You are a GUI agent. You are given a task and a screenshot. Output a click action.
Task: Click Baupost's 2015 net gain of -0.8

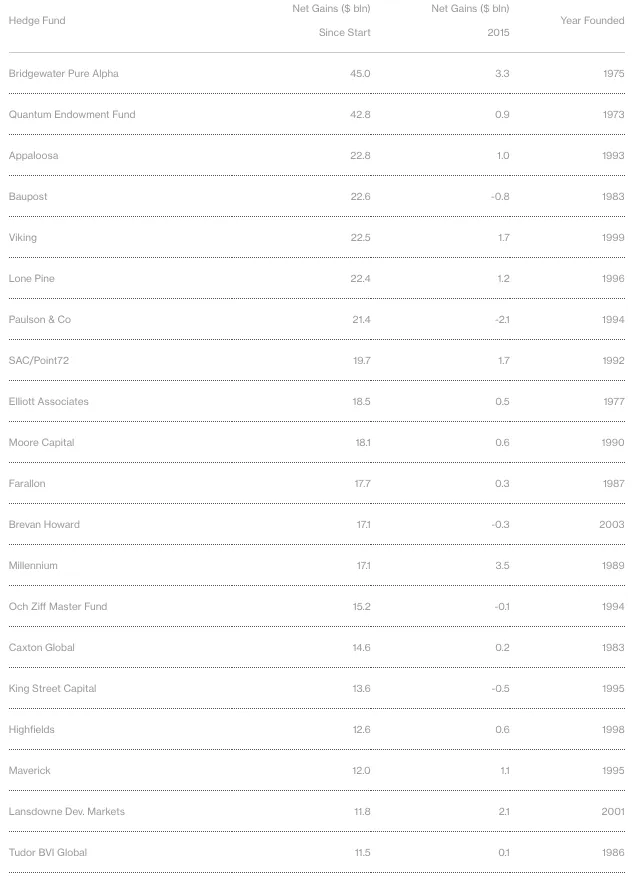(x=500, y=197)
